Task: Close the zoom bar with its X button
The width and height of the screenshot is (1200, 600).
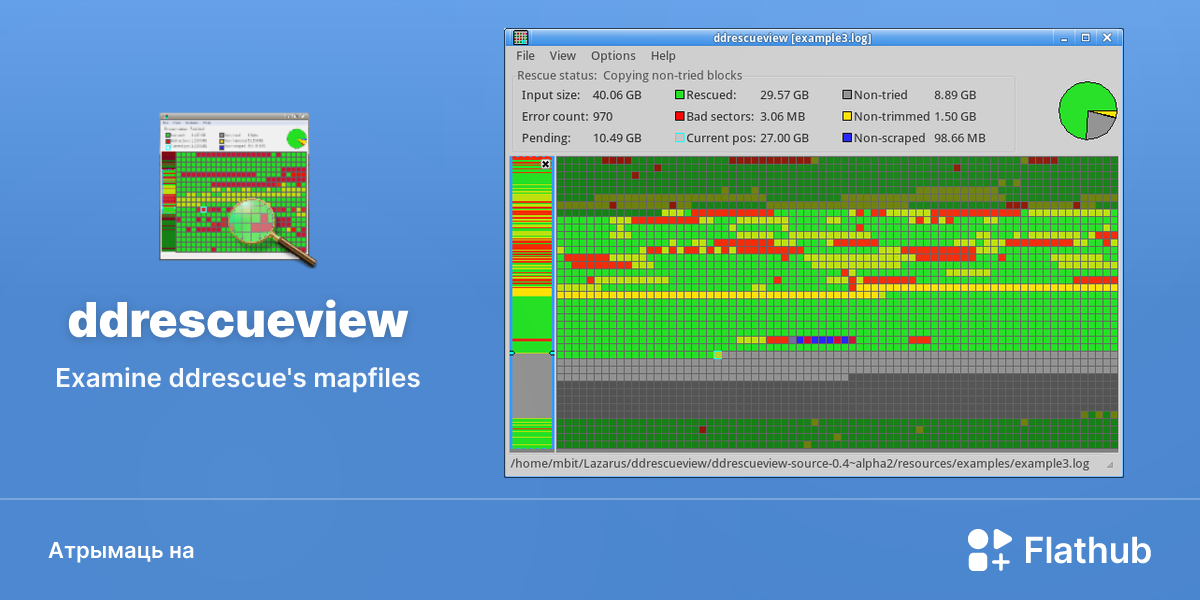Action: point(545,163)
